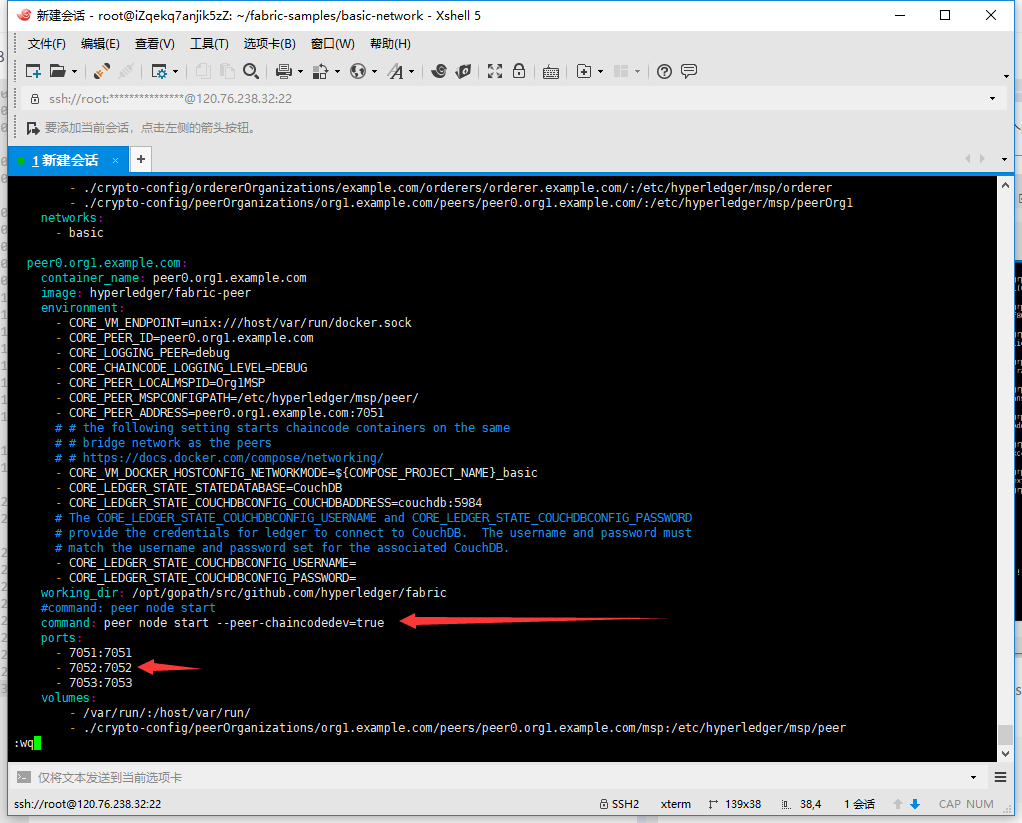1022x823 pixels.
Task: Toggle the screen lock icon
Action: [519, 71]
